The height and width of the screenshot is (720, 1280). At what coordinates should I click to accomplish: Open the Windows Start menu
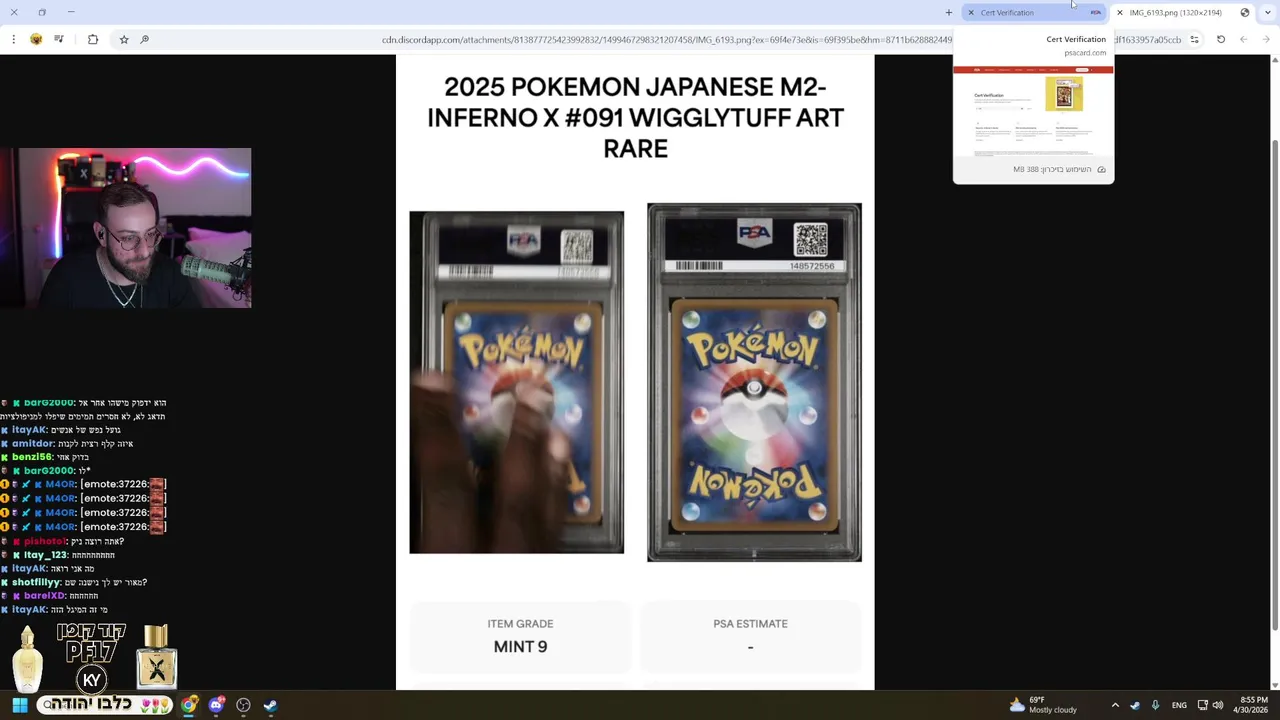(19, 705)
